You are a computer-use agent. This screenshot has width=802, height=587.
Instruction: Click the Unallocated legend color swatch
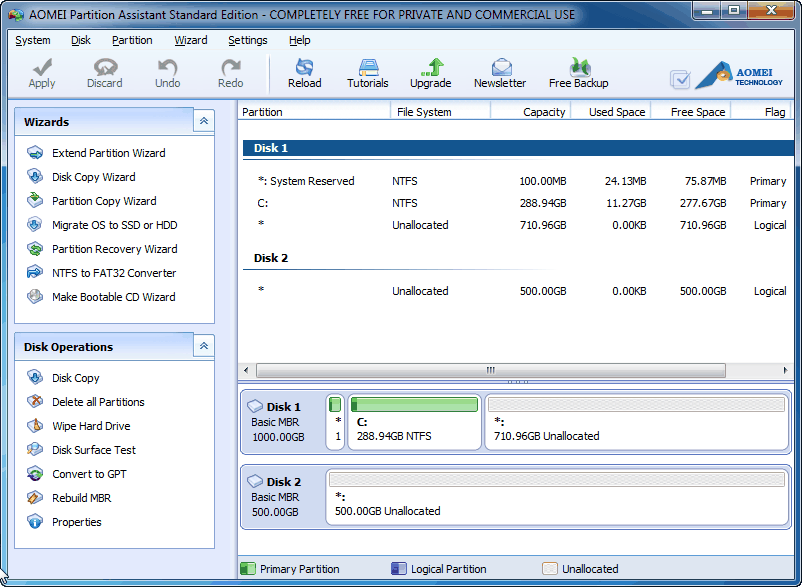pos(549,569)
